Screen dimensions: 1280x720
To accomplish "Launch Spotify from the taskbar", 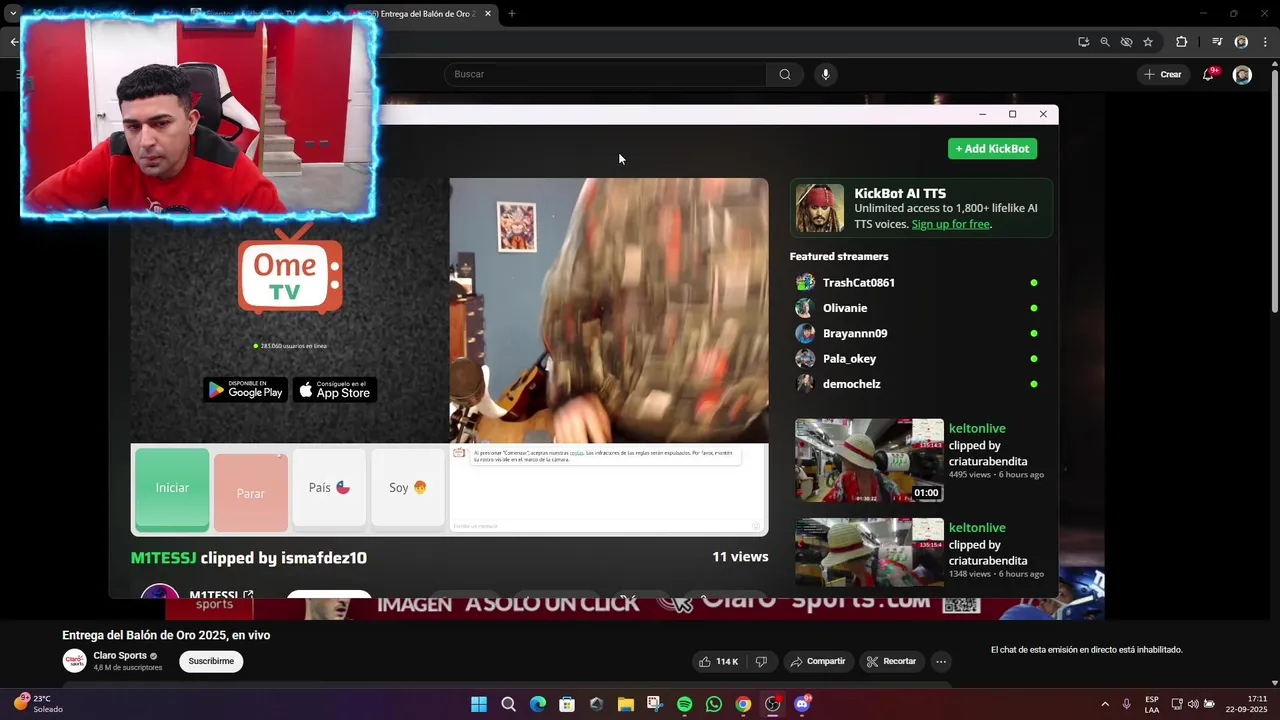I will pos(684,704).
